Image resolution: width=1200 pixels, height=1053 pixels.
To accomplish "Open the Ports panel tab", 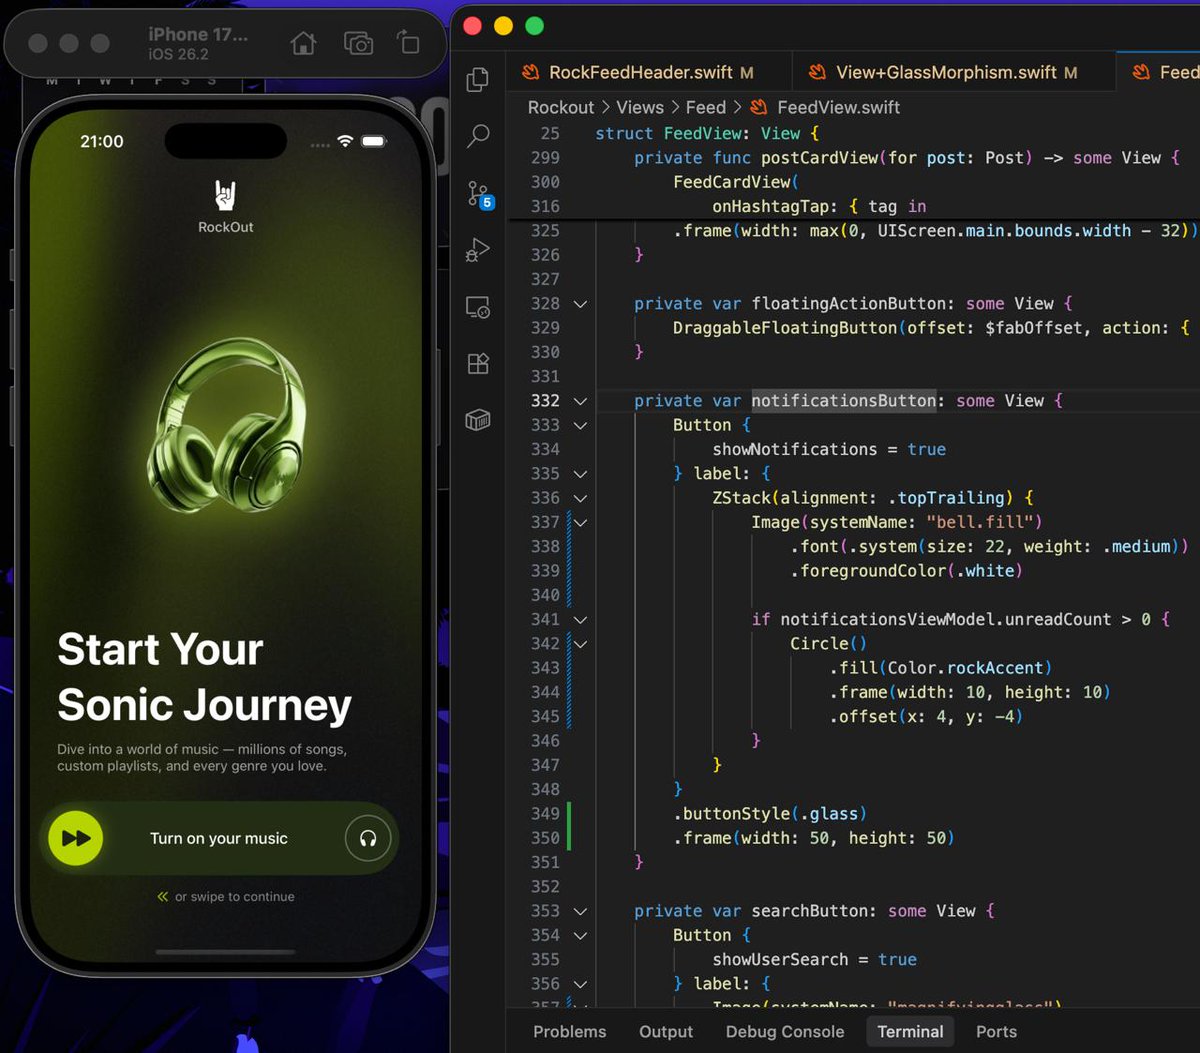I will click(x=996, y=1031).
